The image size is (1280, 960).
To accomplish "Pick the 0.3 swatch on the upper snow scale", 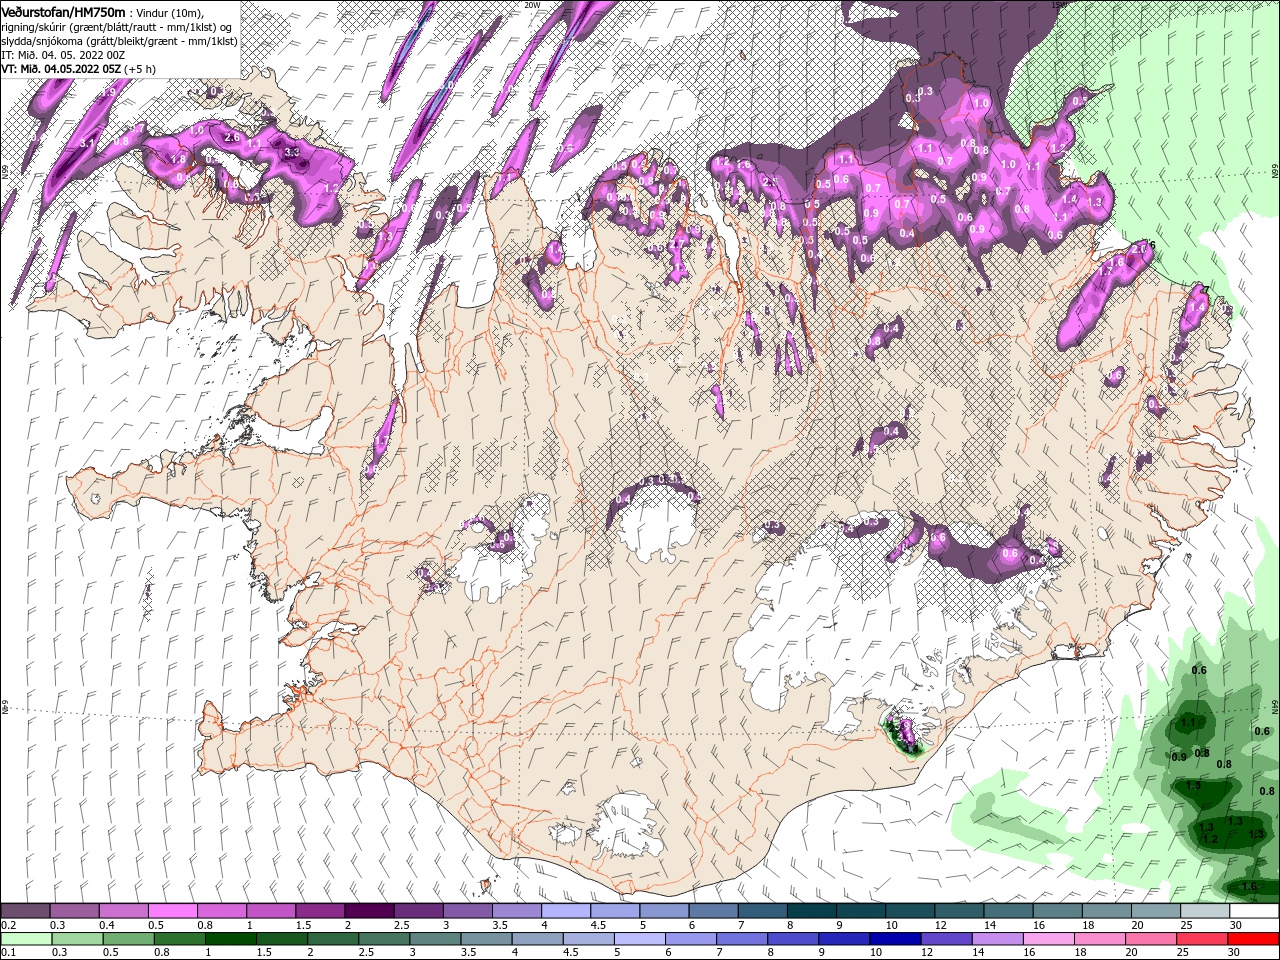I will tap(74, 911).
